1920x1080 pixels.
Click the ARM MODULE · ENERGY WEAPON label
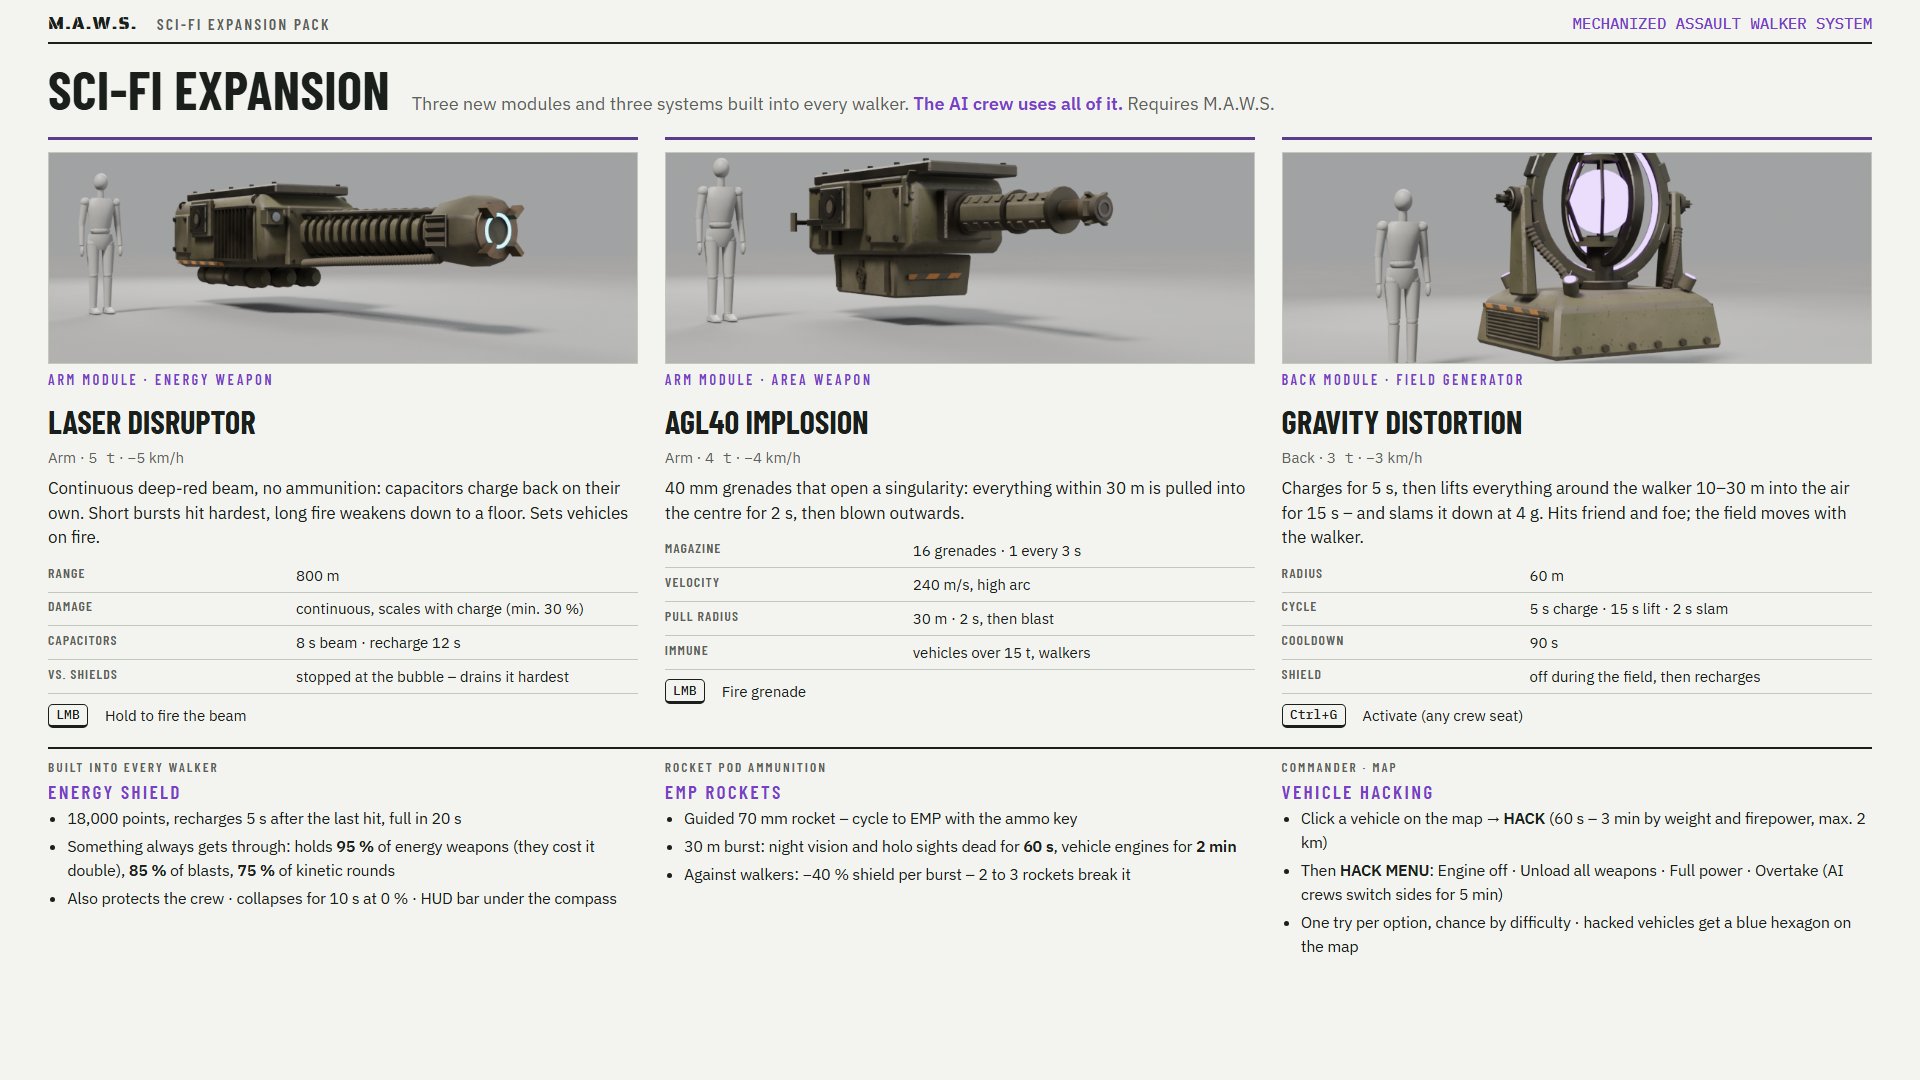160,380
